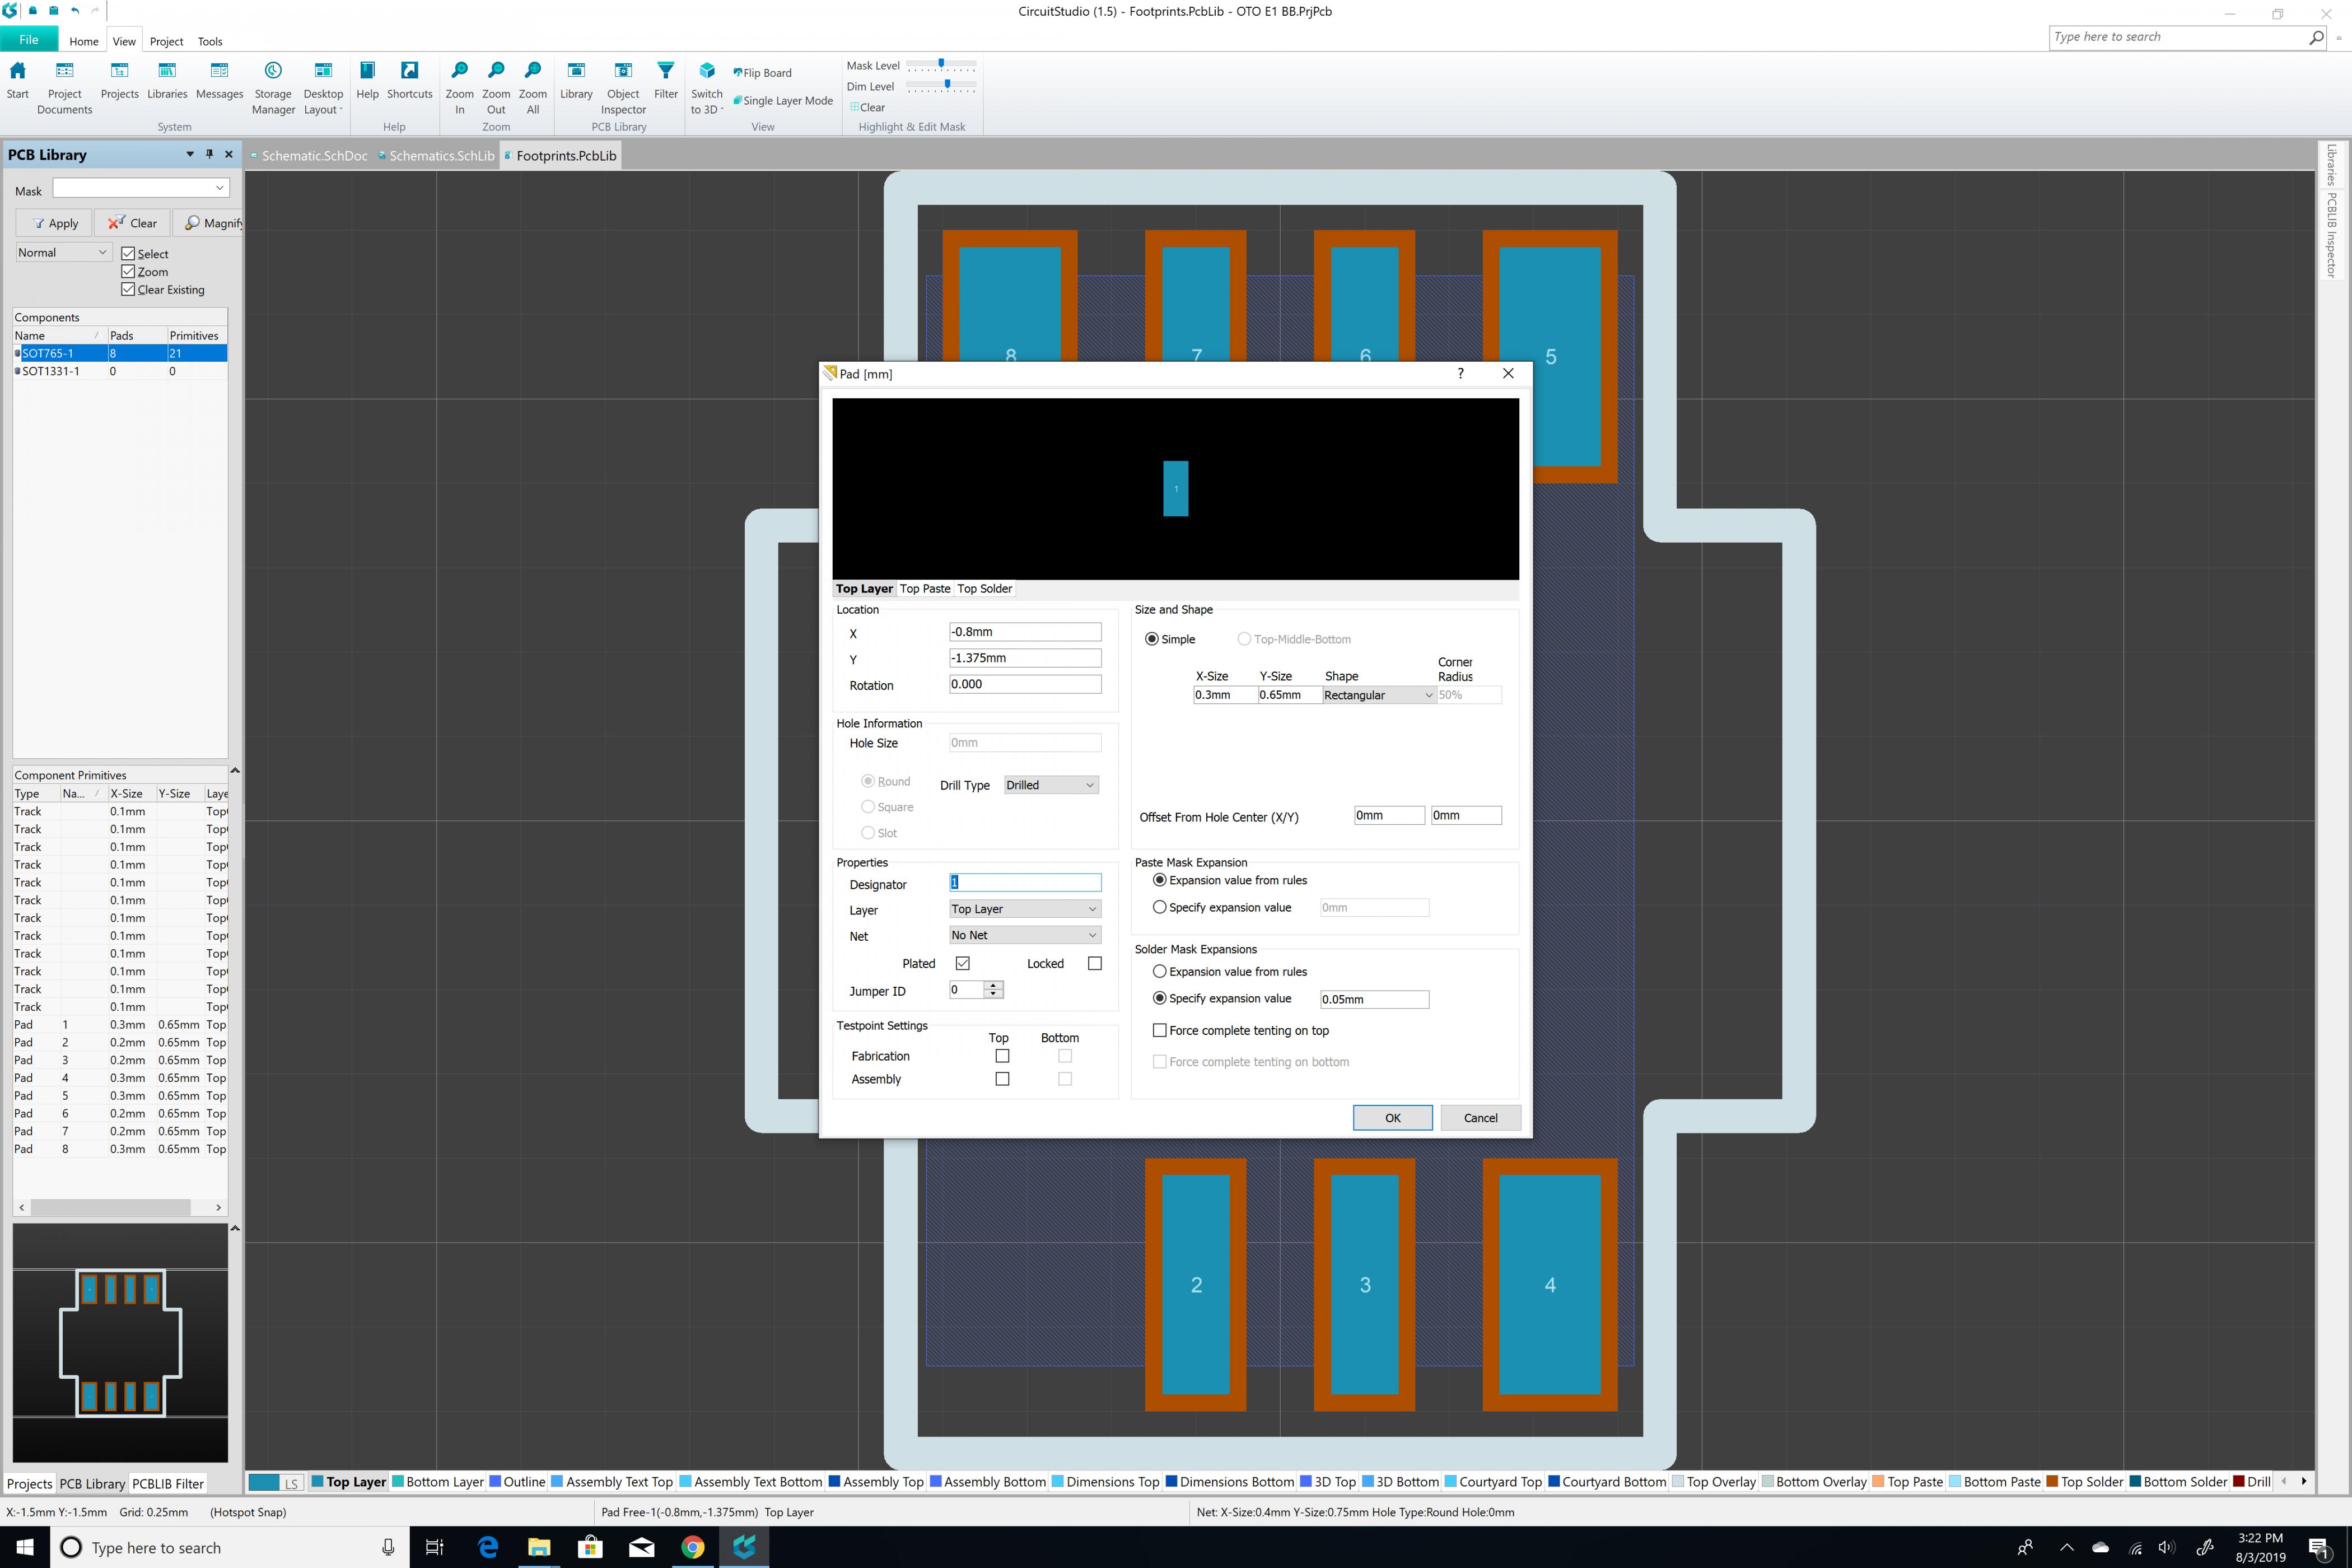Viewport: 2352px width, 1568px height.
Task: Check the Locked checkbox
Action: pos(1095,963)
